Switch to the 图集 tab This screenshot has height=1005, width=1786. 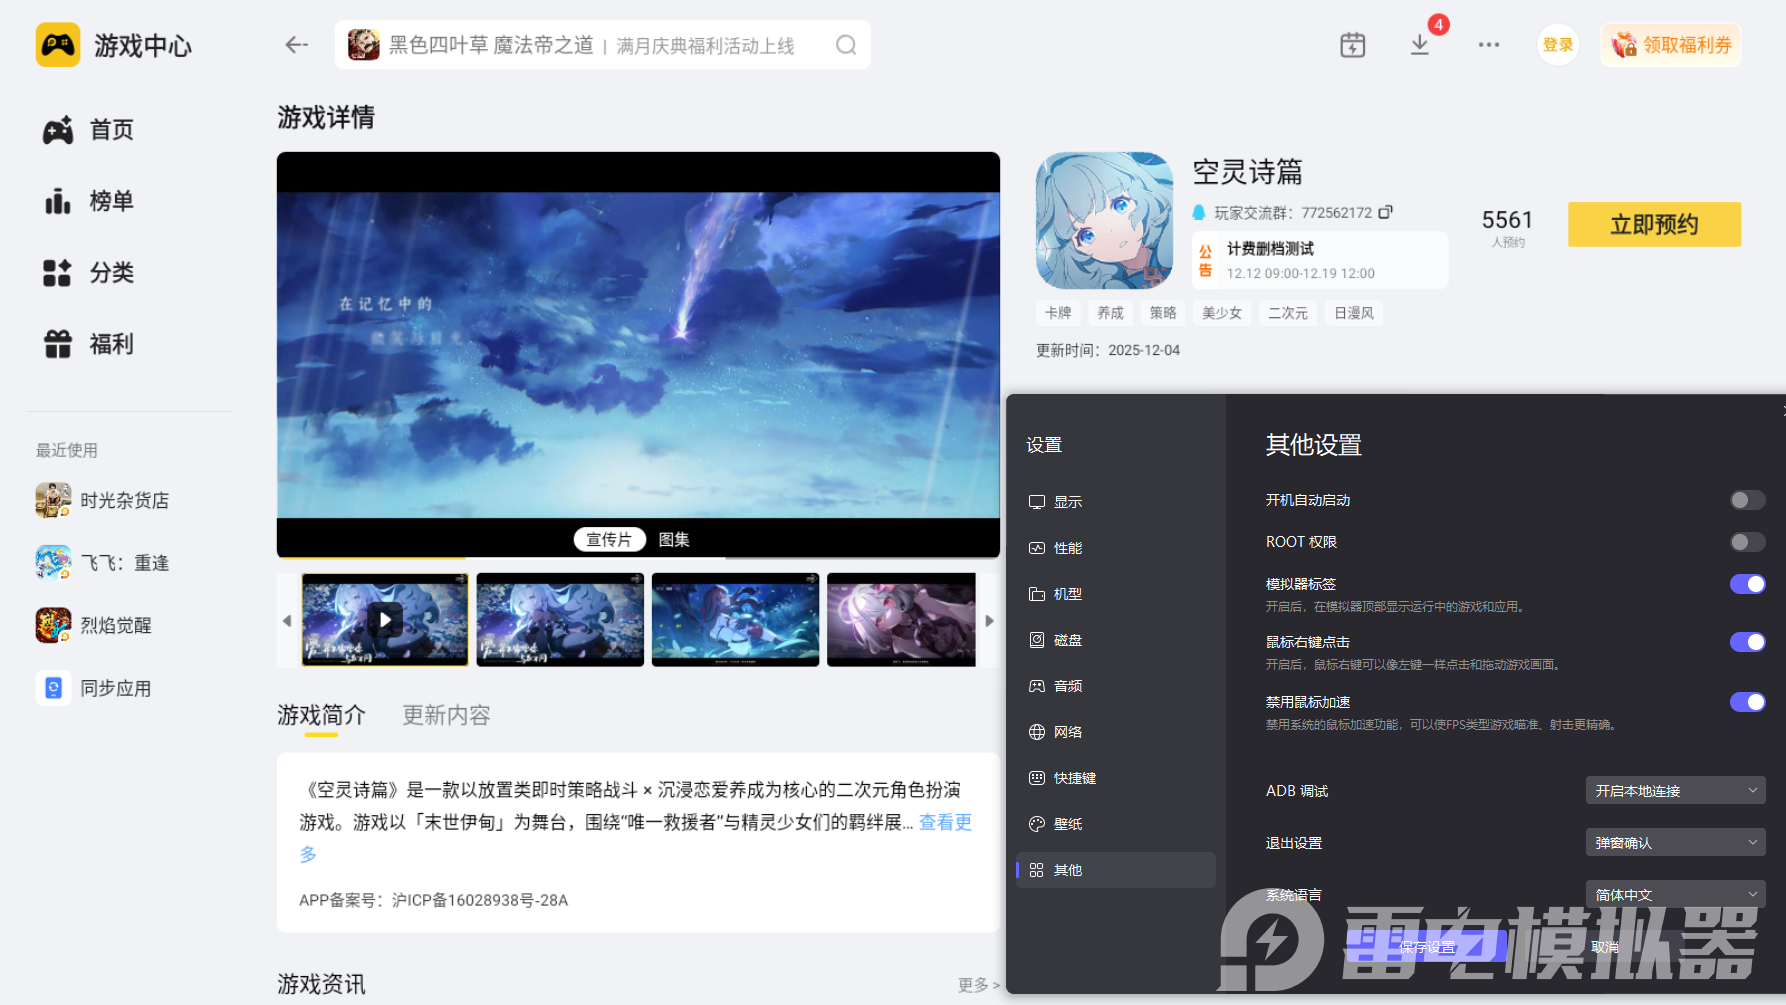click(x=675, y=539)
